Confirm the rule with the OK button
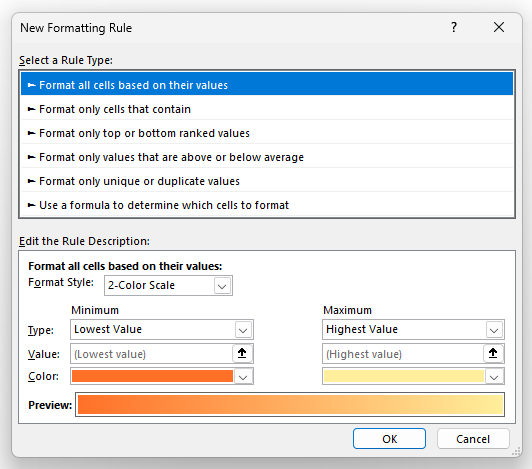 pyautogui.click(x=389, y=439)
